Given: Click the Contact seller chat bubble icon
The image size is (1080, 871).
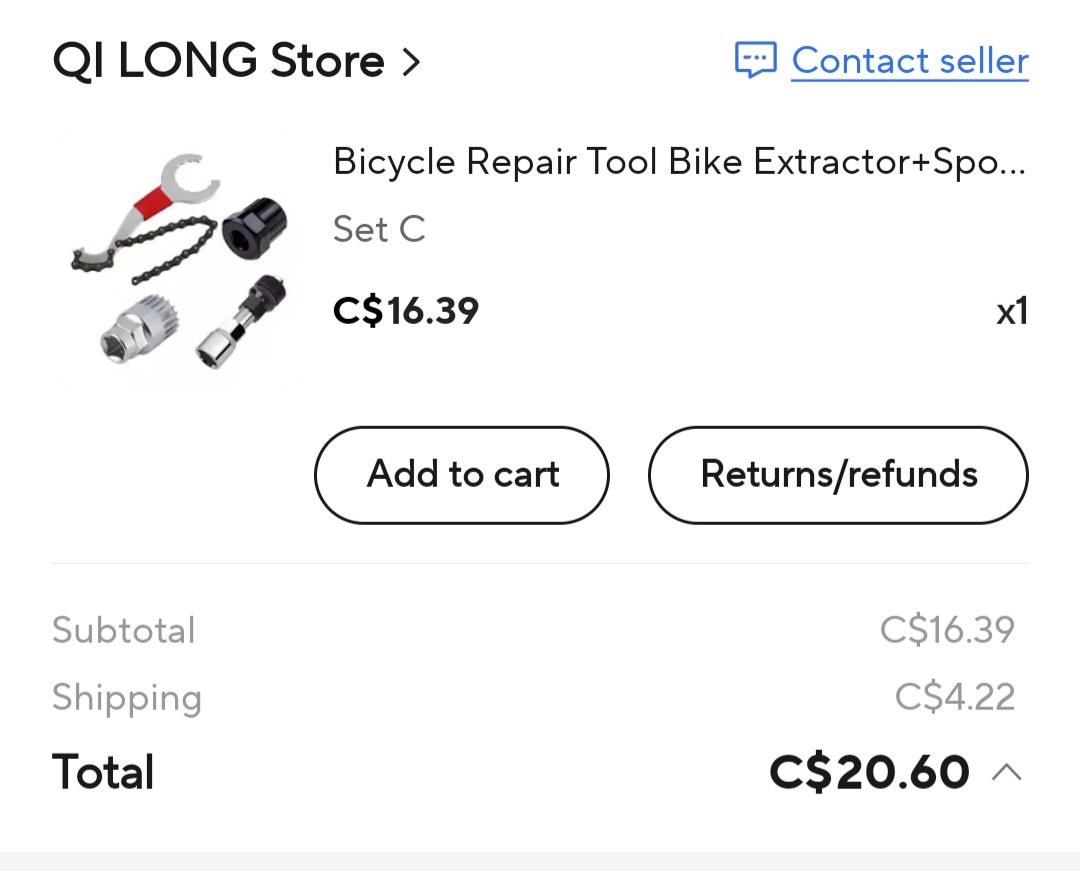Looking at the screenshot, I should click(x=757, y=61).
